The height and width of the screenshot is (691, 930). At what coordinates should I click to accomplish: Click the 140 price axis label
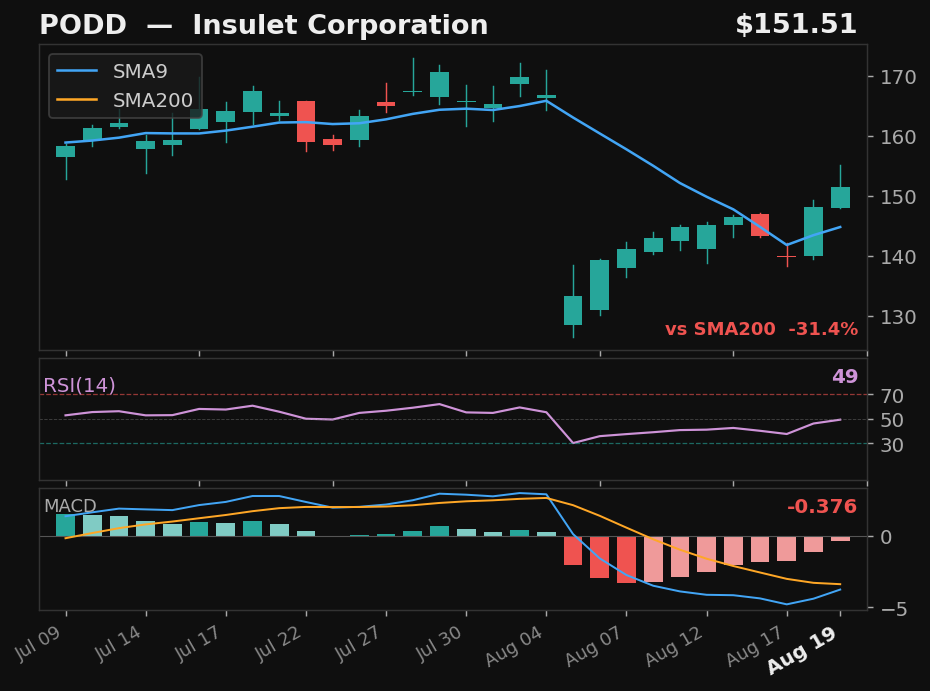pos(898,257)
